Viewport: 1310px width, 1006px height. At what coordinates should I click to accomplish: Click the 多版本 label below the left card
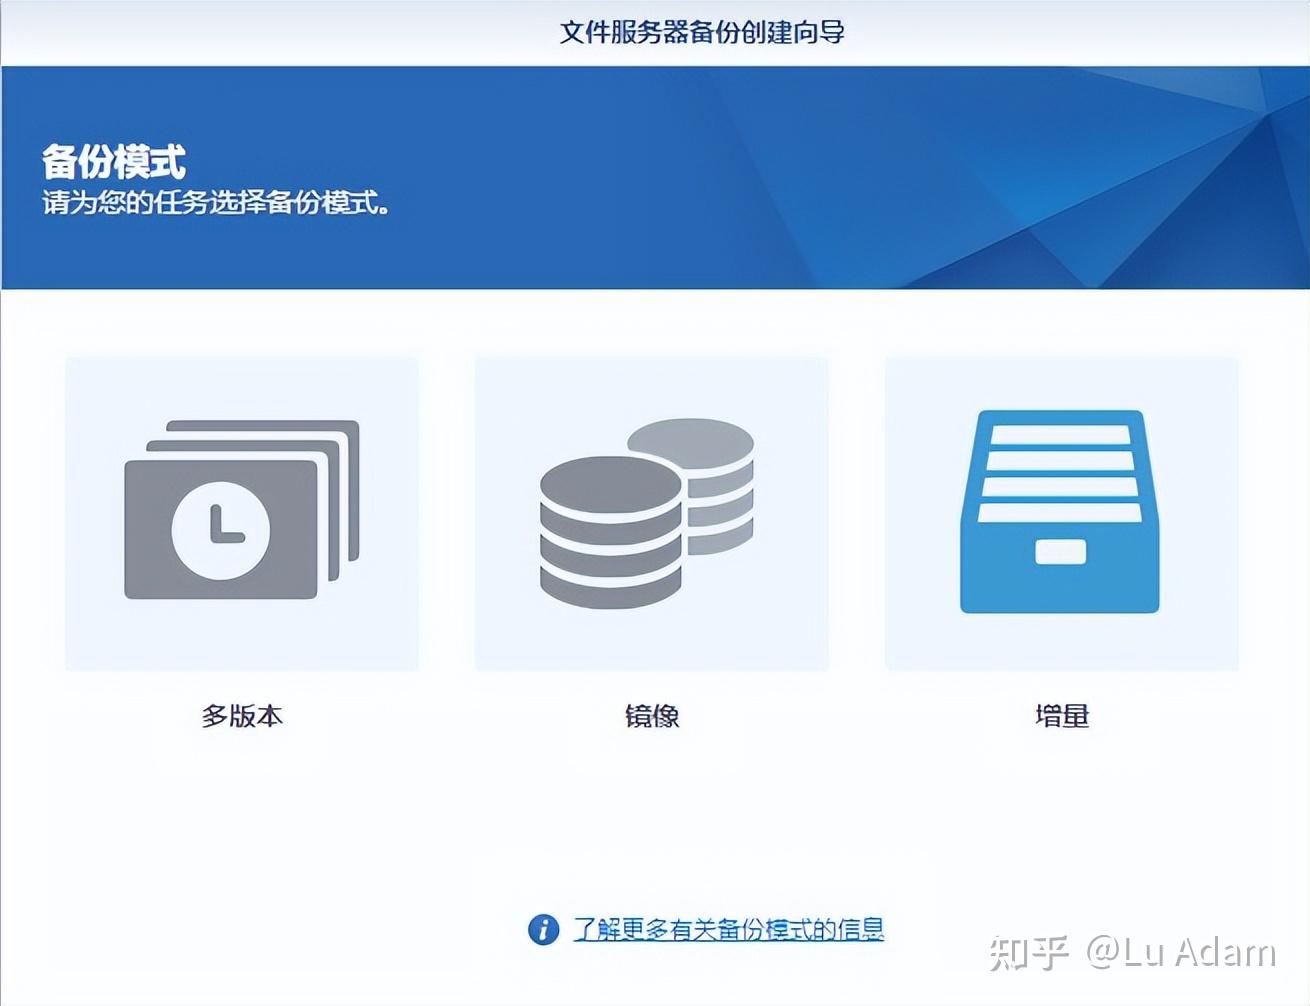242,716
